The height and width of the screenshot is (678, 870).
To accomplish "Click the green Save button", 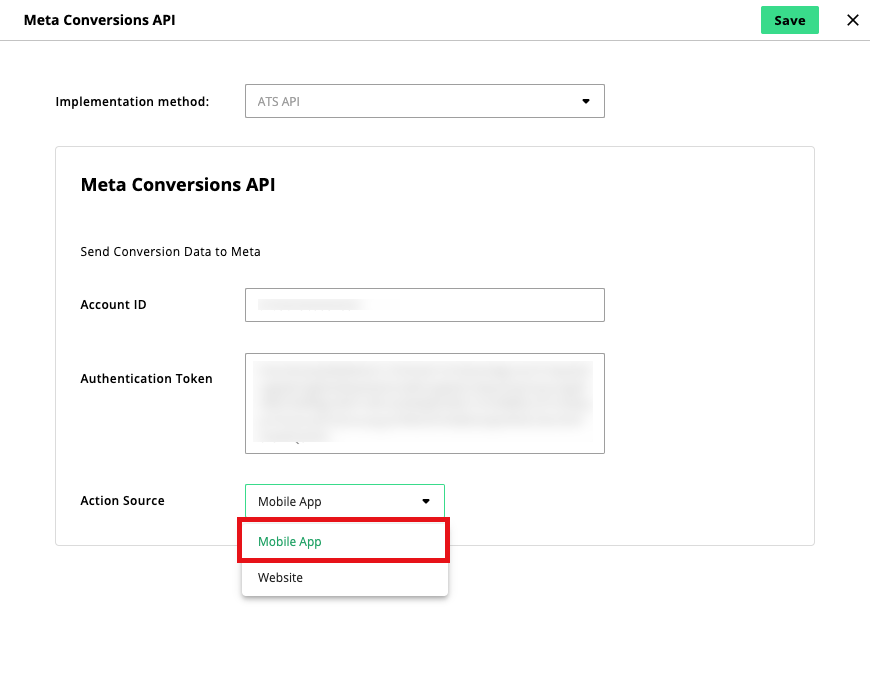I will (789, 21).
